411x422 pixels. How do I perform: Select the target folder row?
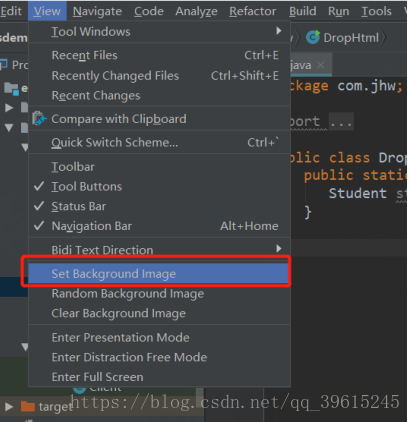pos(102,406)
